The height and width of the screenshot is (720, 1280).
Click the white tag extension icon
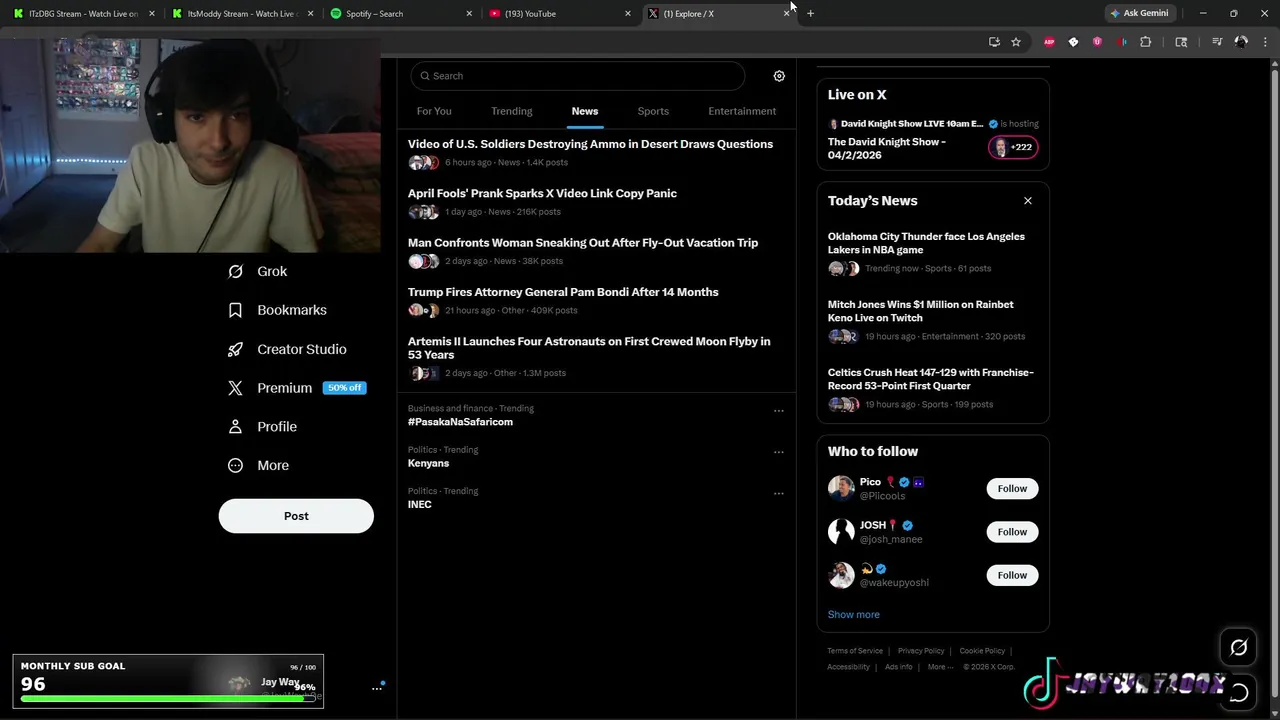[x=1073, y=42]
